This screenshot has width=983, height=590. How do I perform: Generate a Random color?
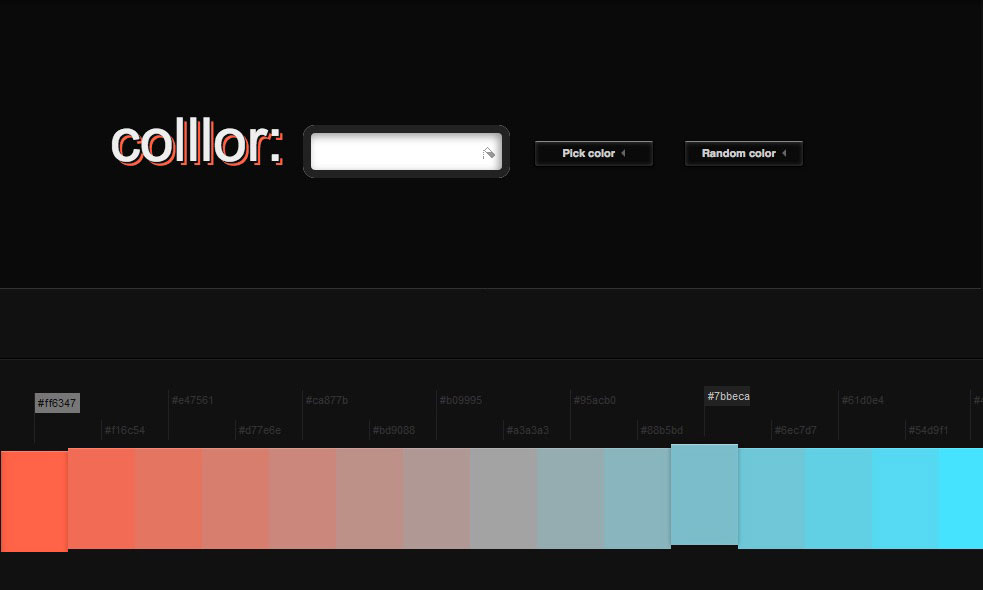tap(743, 153)
